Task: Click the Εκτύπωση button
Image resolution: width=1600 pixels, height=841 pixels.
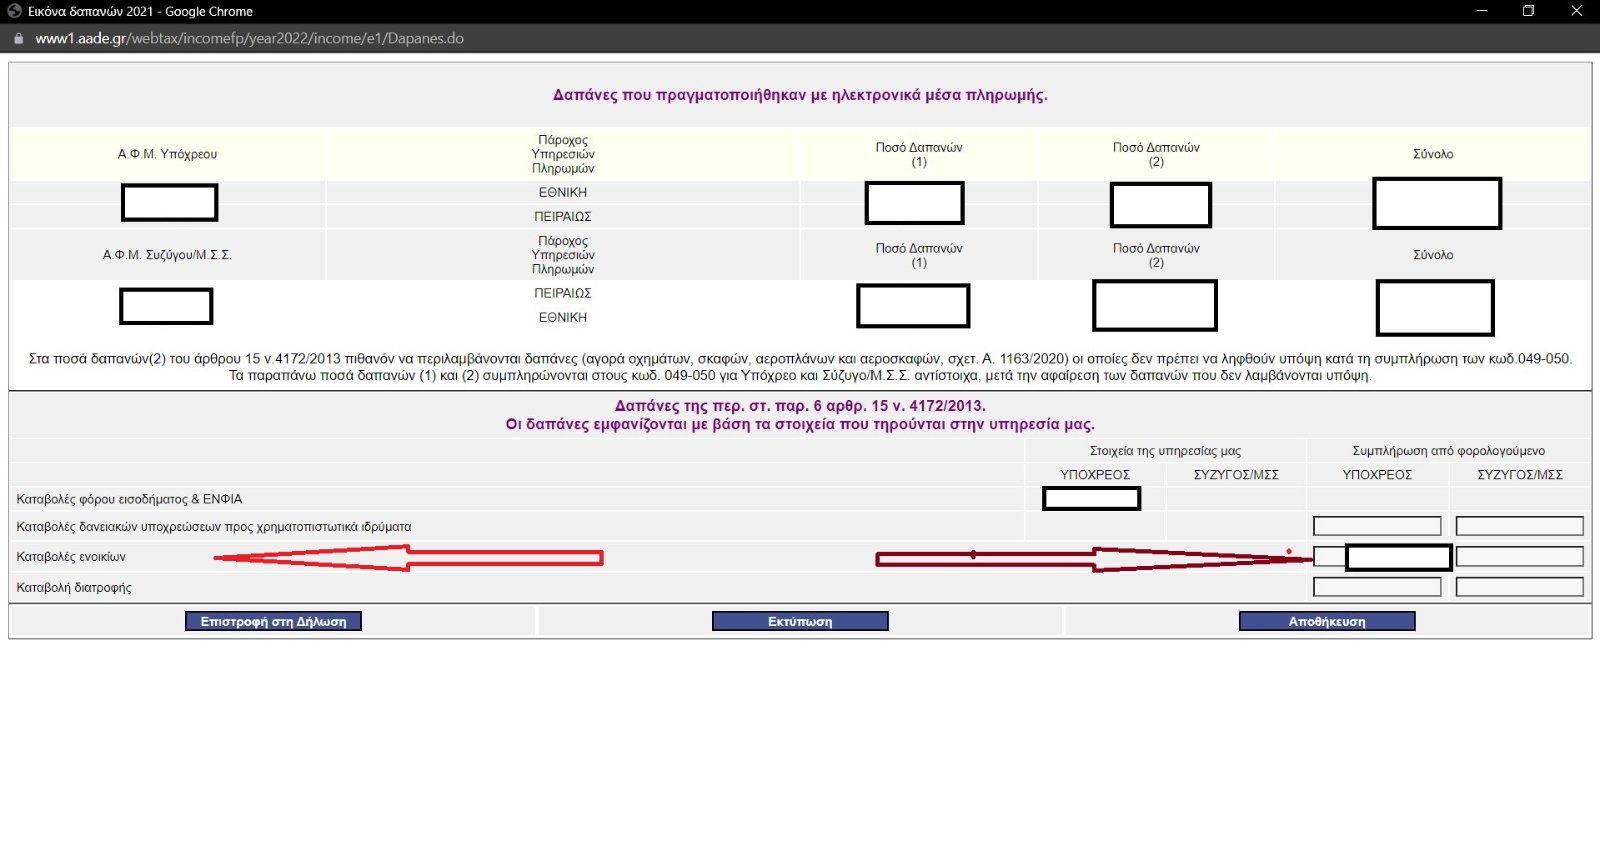Action: [800, 621]
